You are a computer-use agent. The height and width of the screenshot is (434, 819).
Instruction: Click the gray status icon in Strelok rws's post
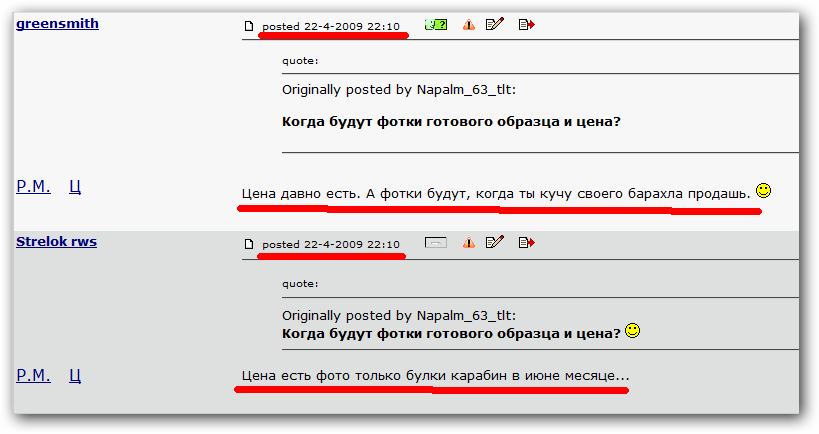(x=435, y=243)
